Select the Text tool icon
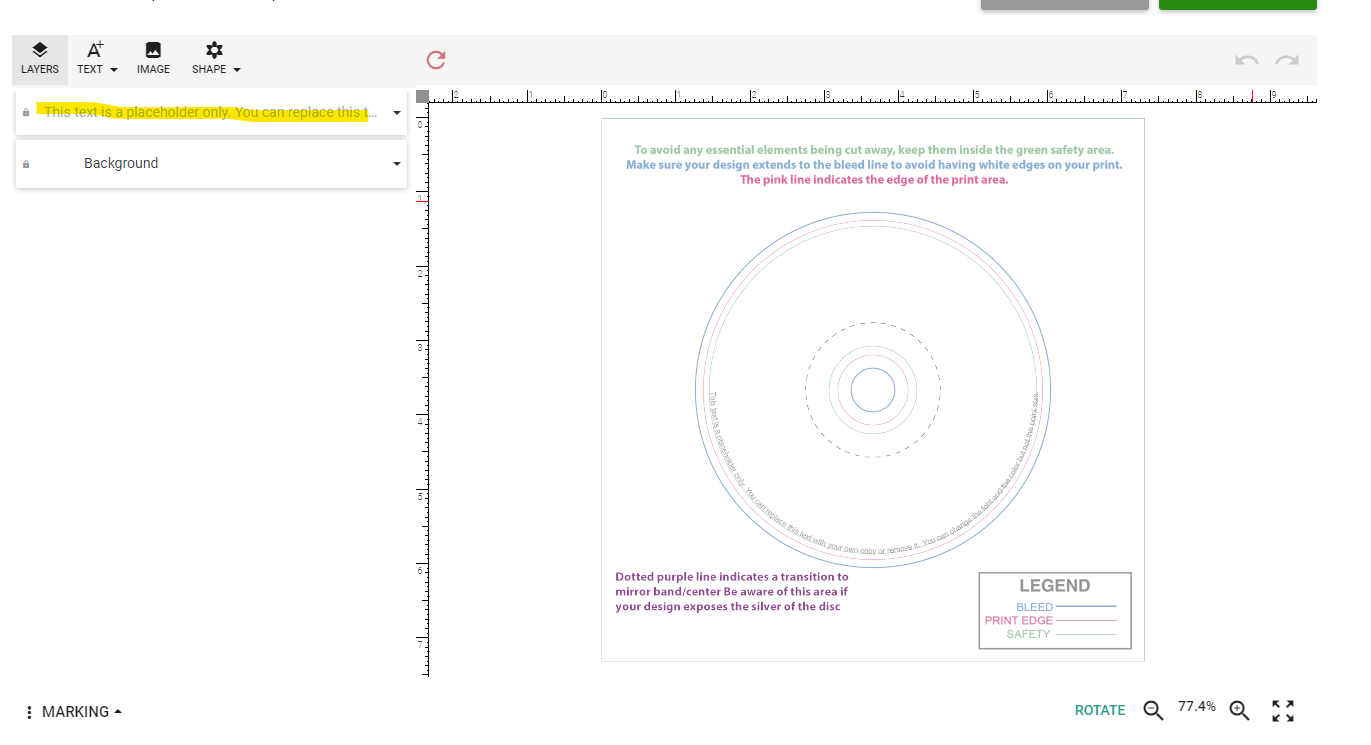The height and width of the screenshot is (745, 1371). [95, 50]
